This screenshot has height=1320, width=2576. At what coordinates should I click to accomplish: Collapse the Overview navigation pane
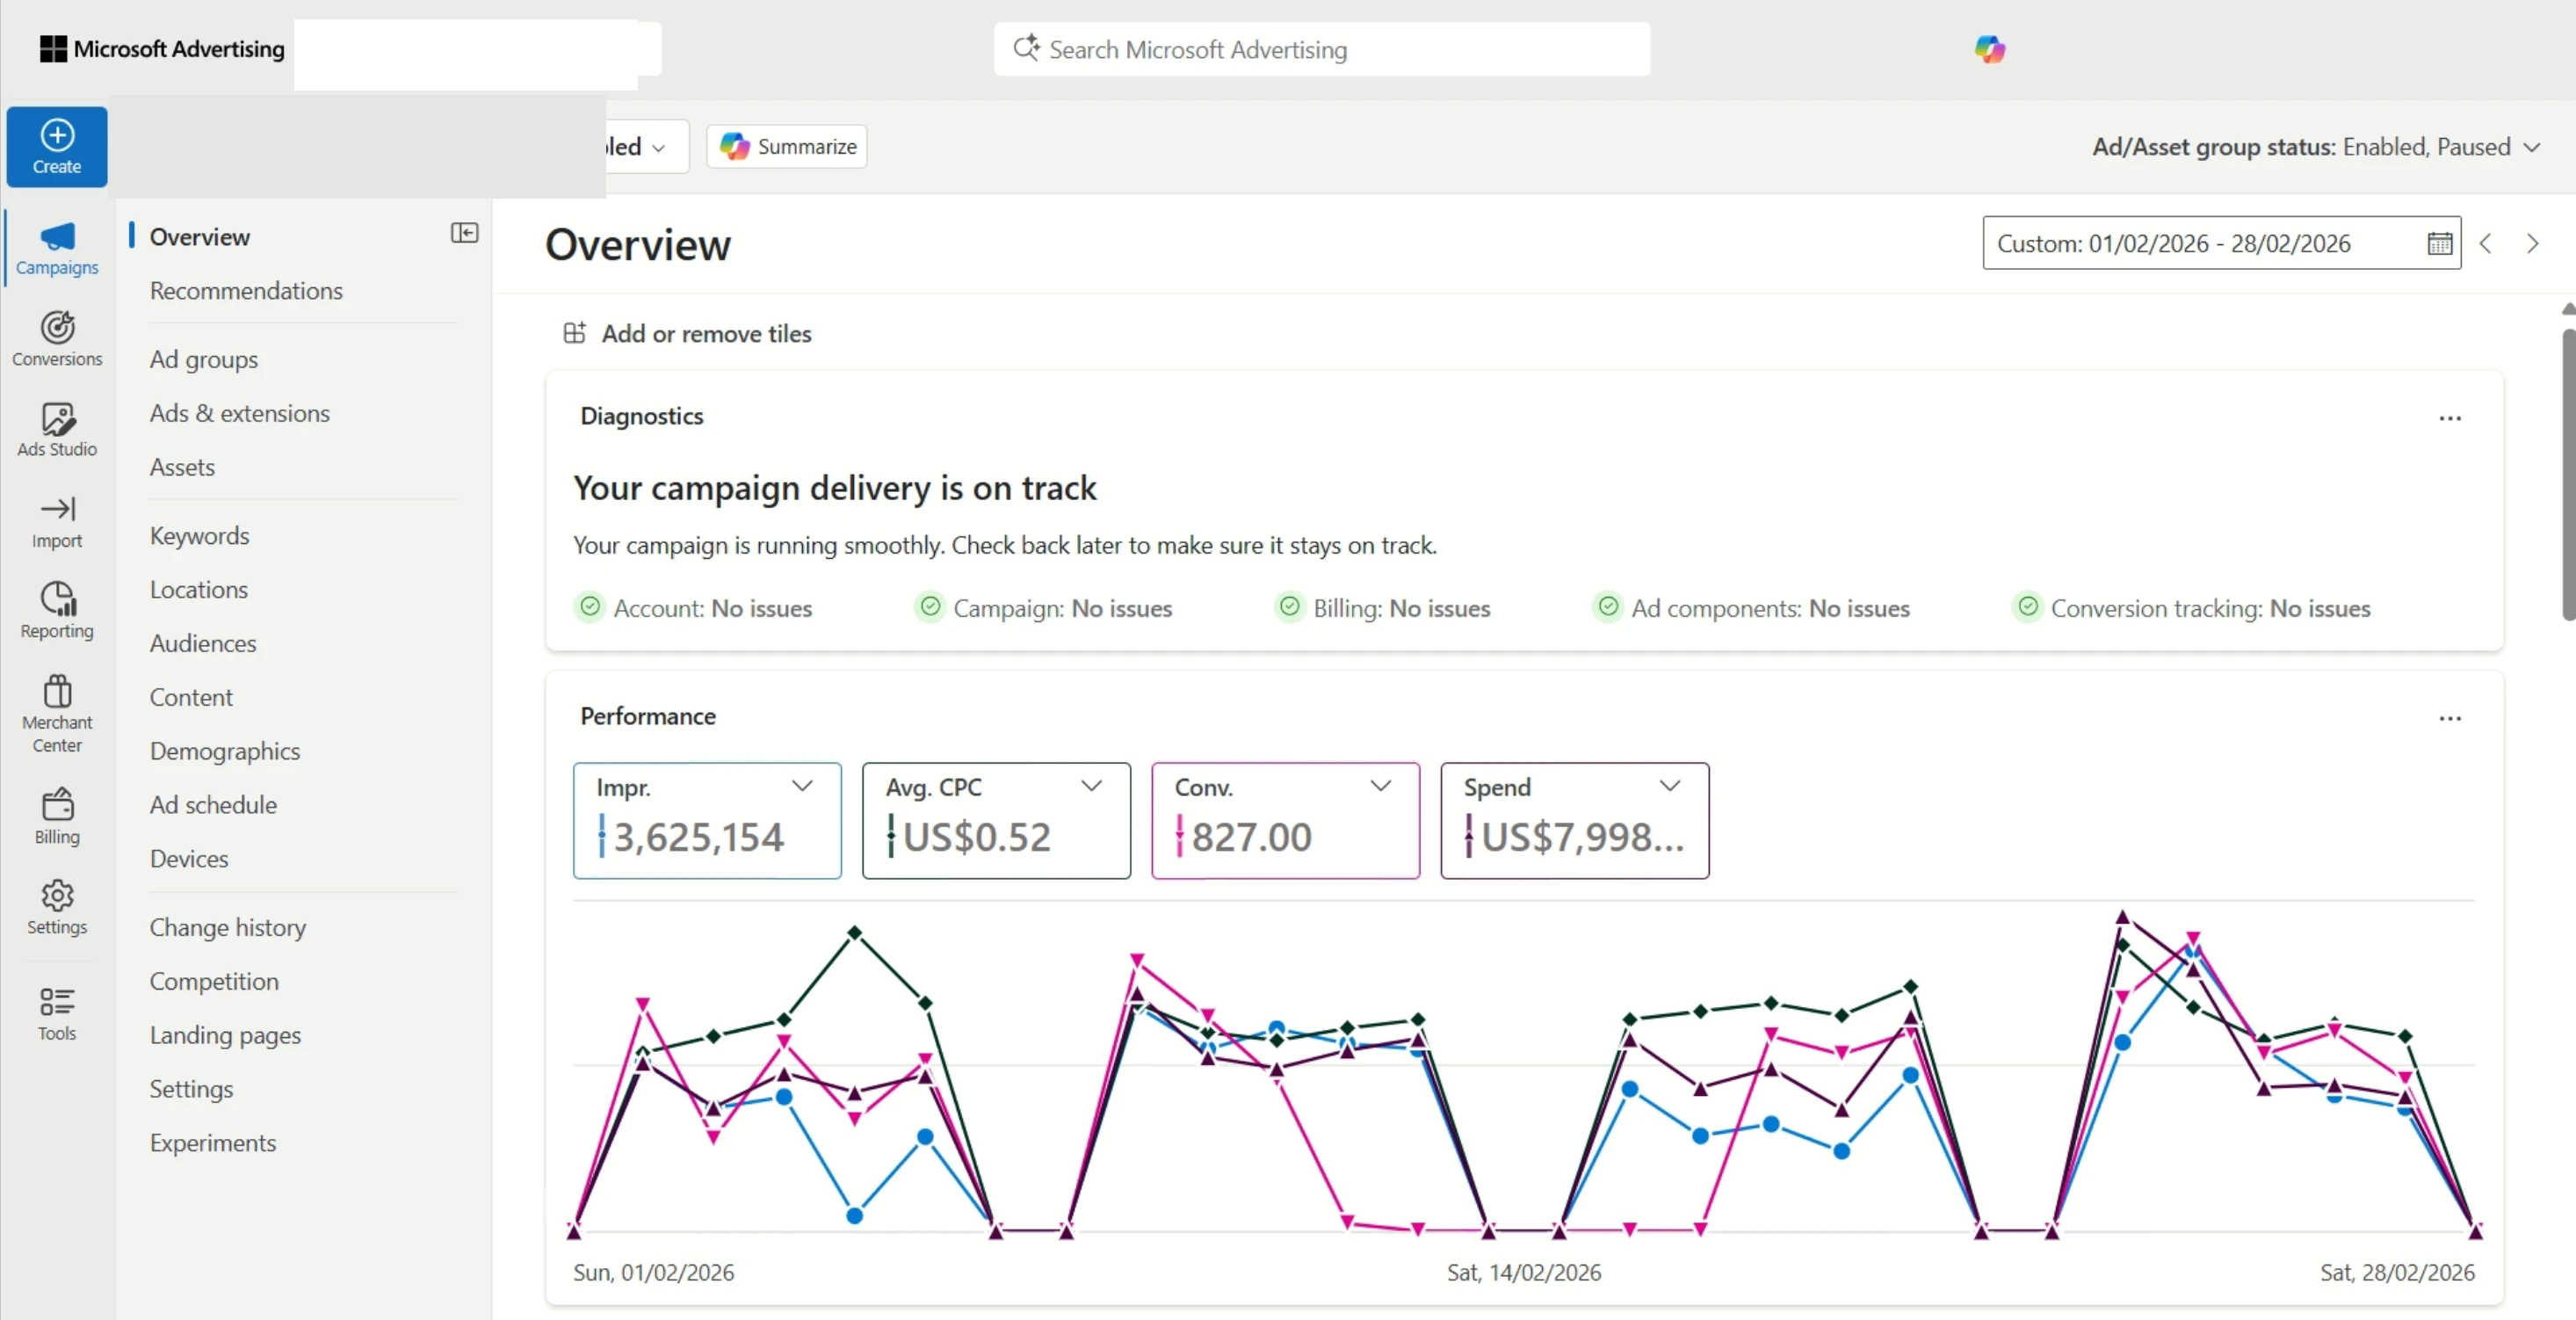point(464,233)
